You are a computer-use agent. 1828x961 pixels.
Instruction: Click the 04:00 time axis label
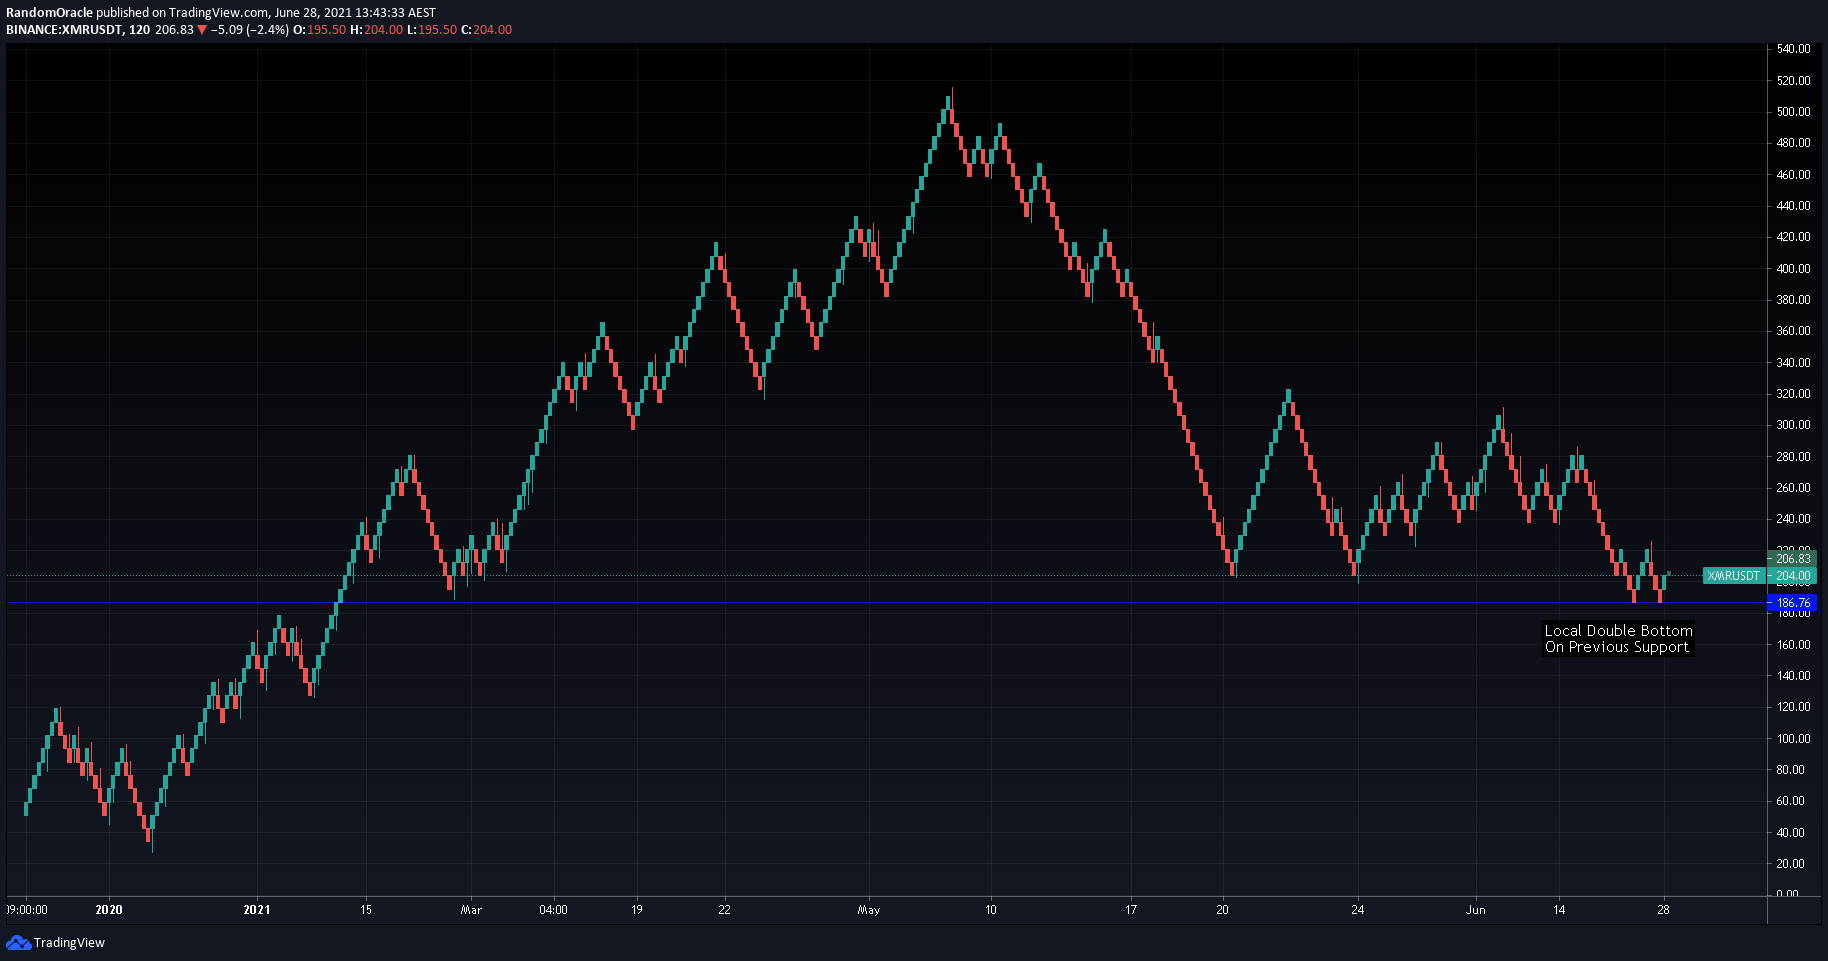point(553,910)
